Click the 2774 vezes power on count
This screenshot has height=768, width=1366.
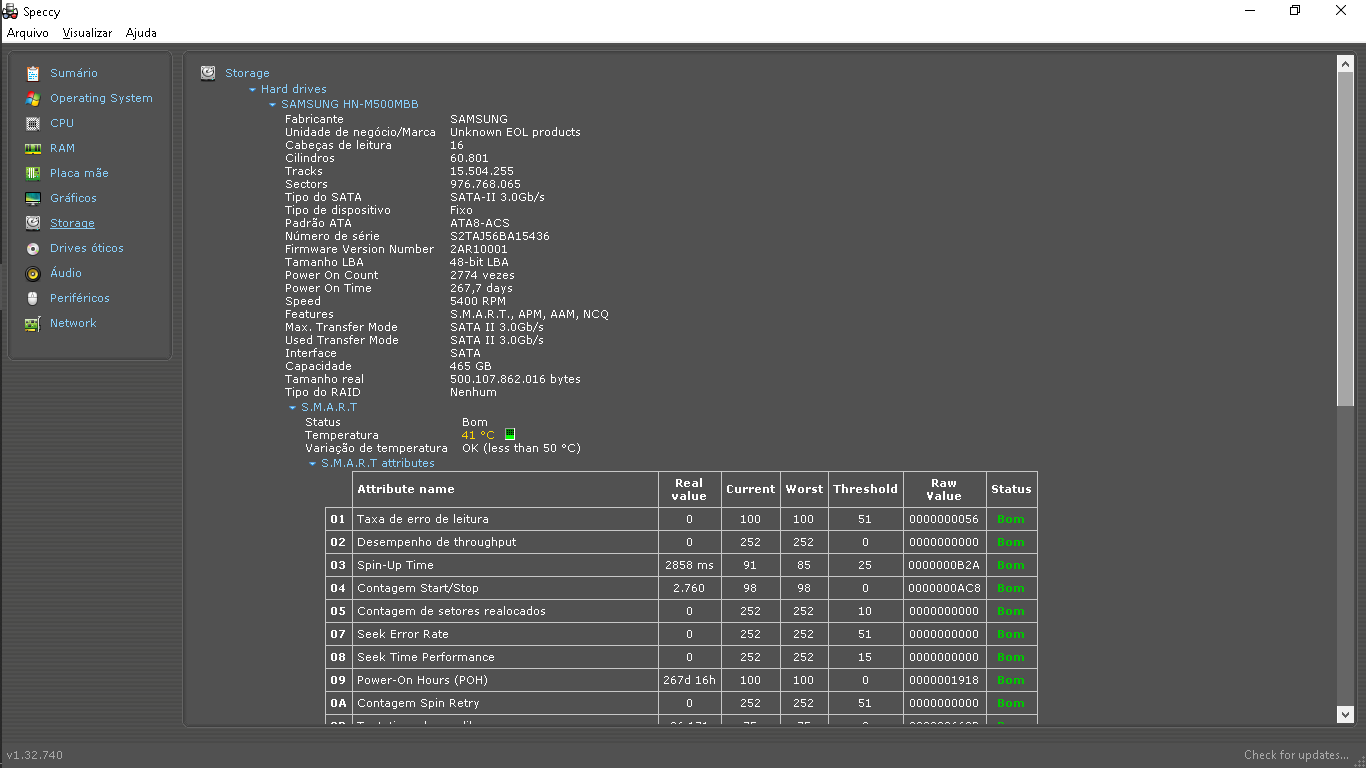(482, 275)
